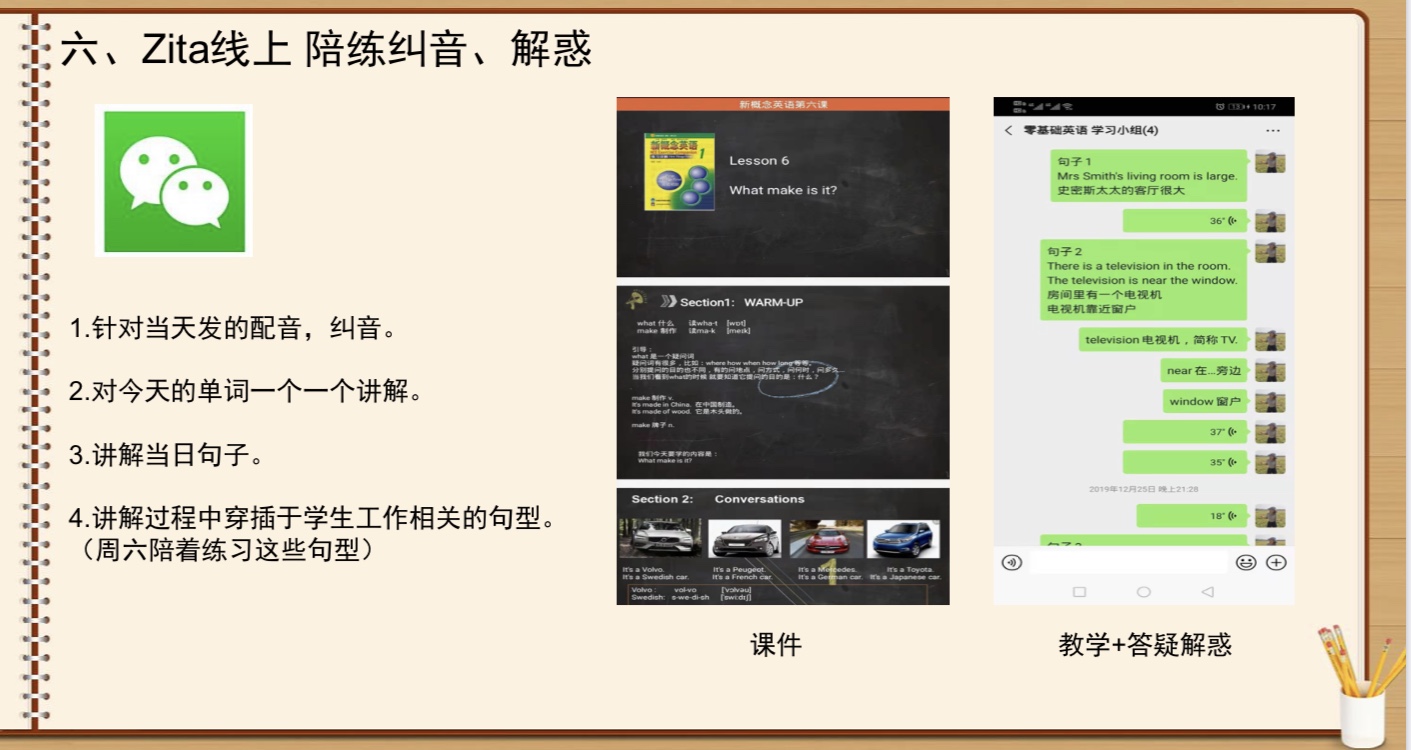Screen dimensions: 1411x750
Task: Click the avatar beside the television 电视机 message
Action: pos(1270,340)
